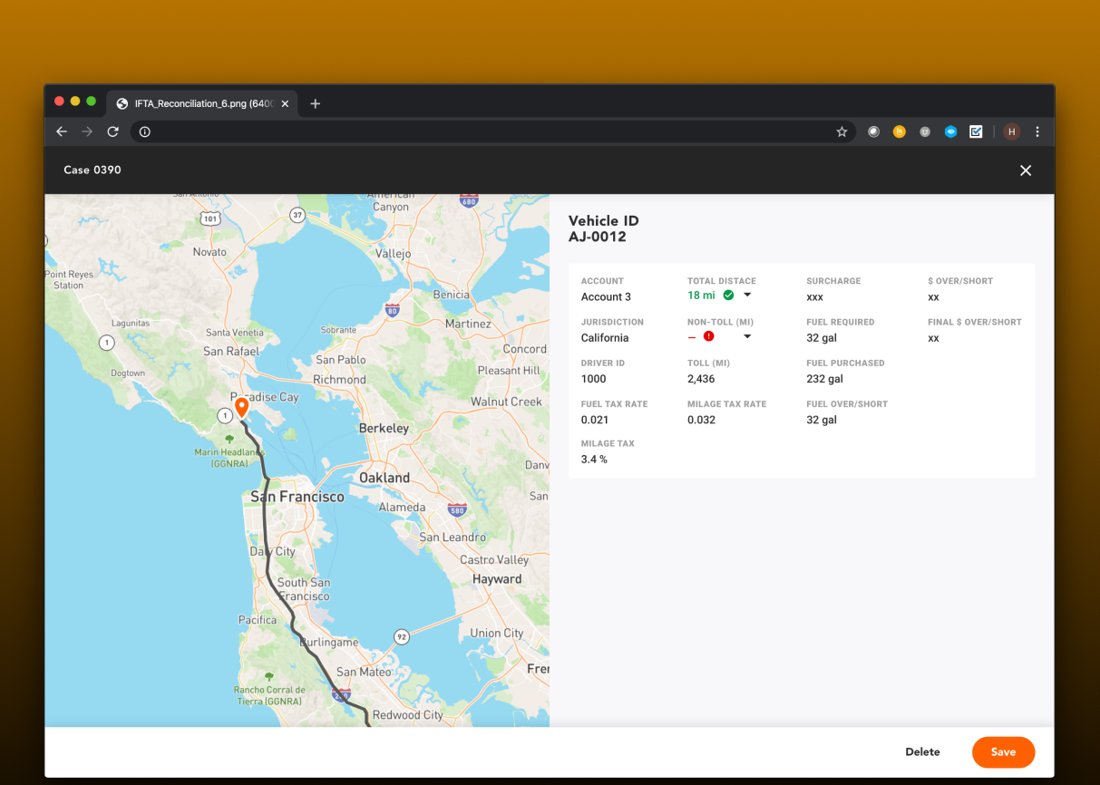Close the Case 0390 panel

(1026, 170)
